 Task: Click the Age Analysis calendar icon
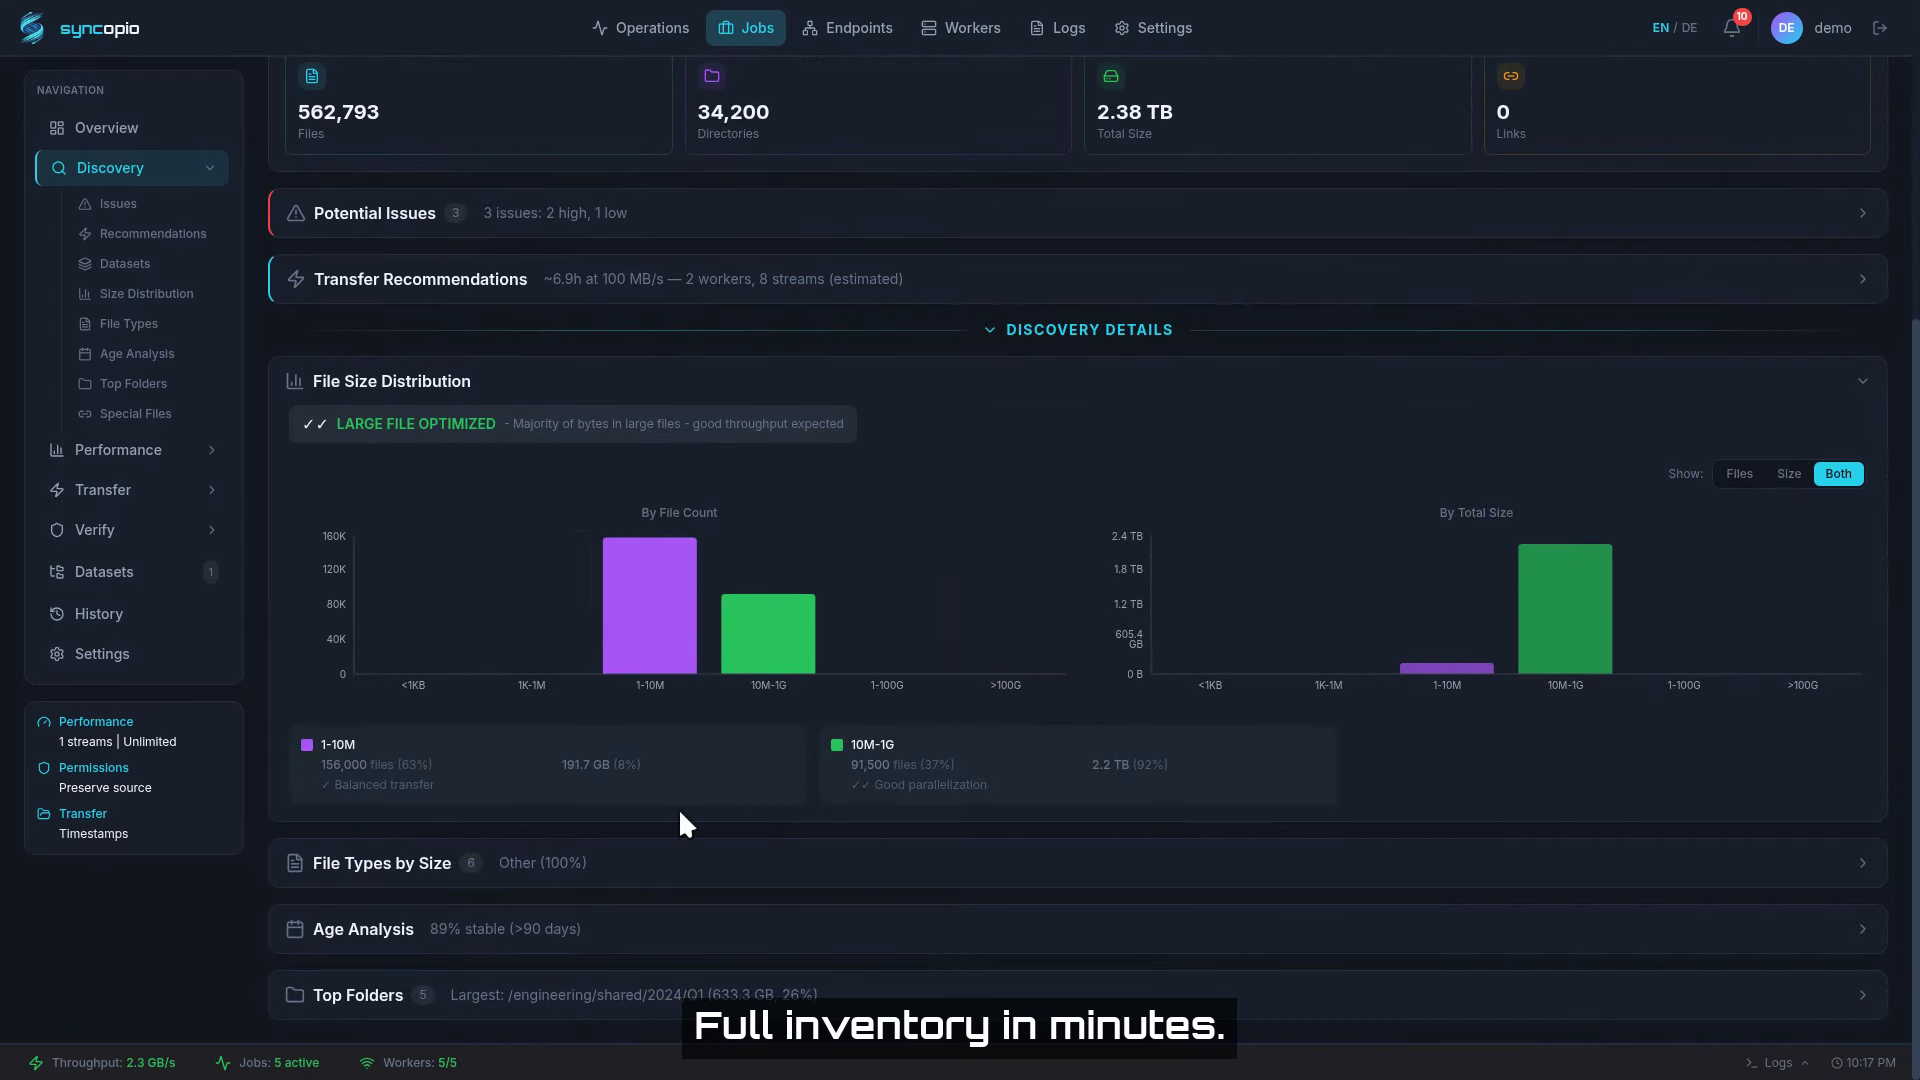click(295, 929)
